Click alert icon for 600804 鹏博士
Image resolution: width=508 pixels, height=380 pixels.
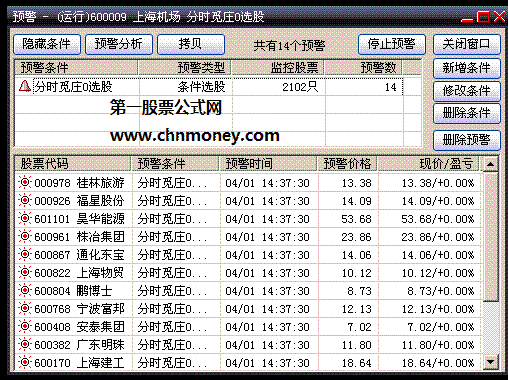click(25, 291)
